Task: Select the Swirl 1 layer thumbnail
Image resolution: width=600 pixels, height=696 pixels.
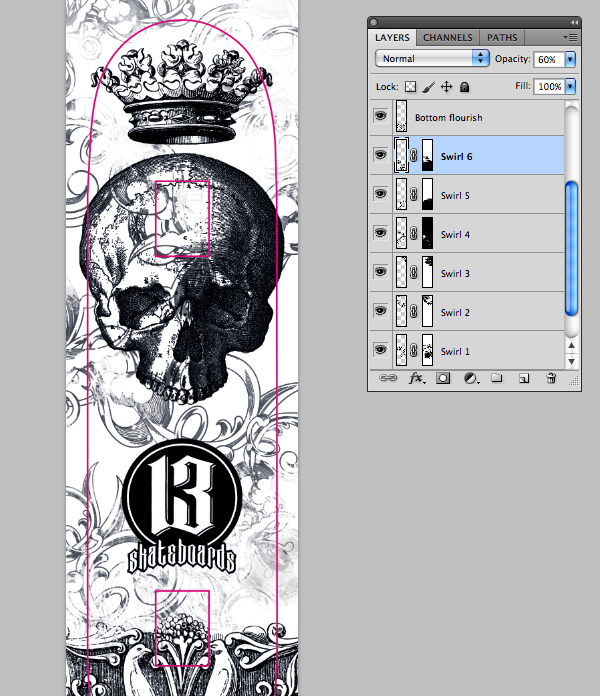Action: (x=401, y=350)
